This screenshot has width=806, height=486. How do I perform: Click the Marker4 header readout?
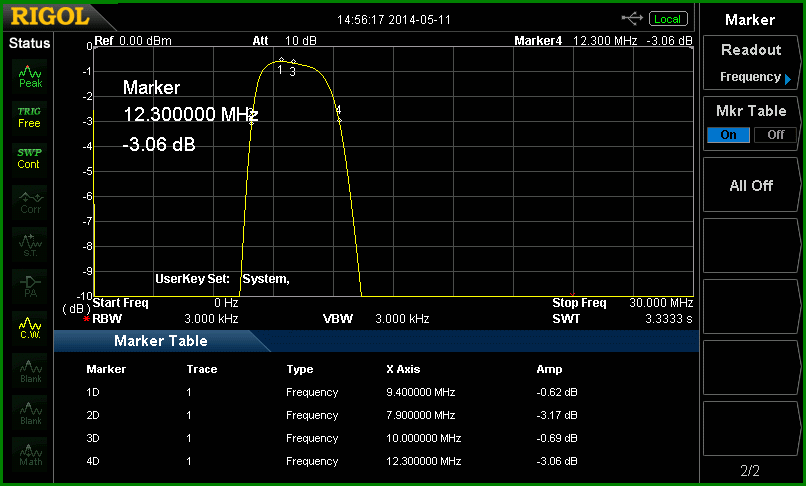(603, 41)
